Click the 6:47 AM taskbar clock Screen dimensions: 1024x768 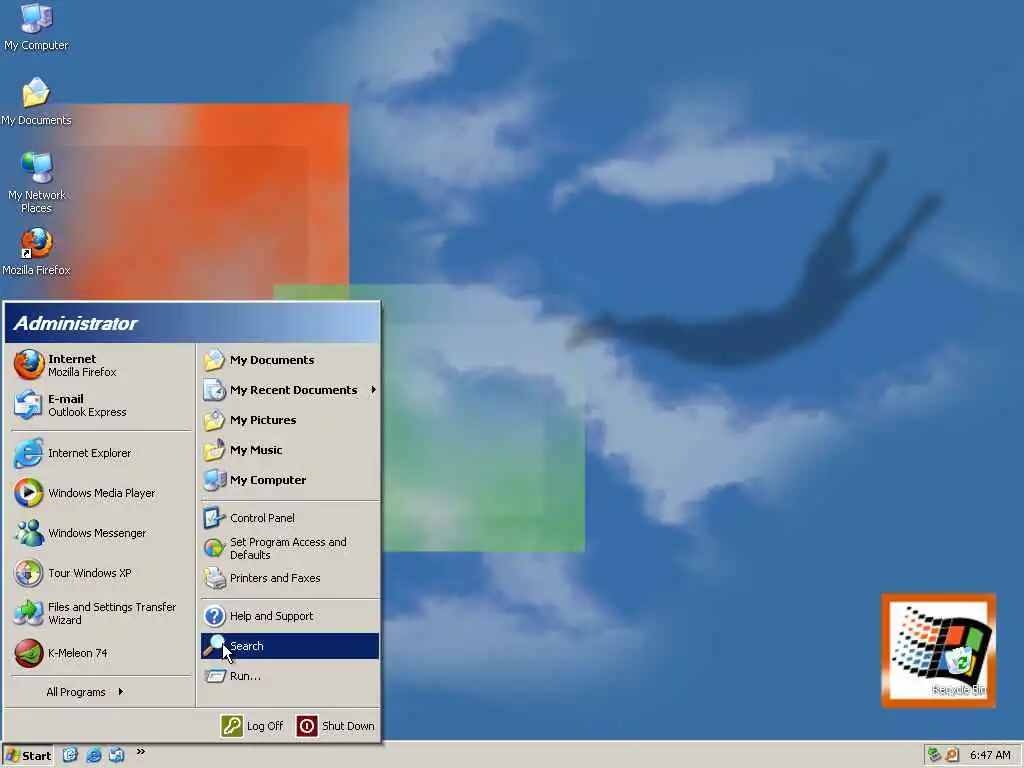click(x=990, y=756)
